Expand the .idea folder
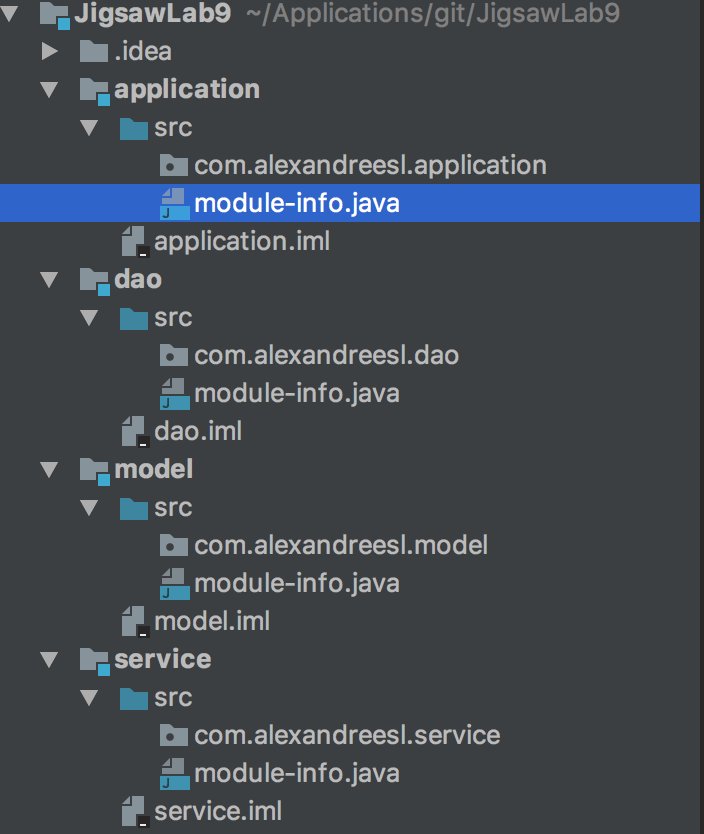The width and height of the screenshot is (704, 834). pyautogui.click(x=47, y=52)
